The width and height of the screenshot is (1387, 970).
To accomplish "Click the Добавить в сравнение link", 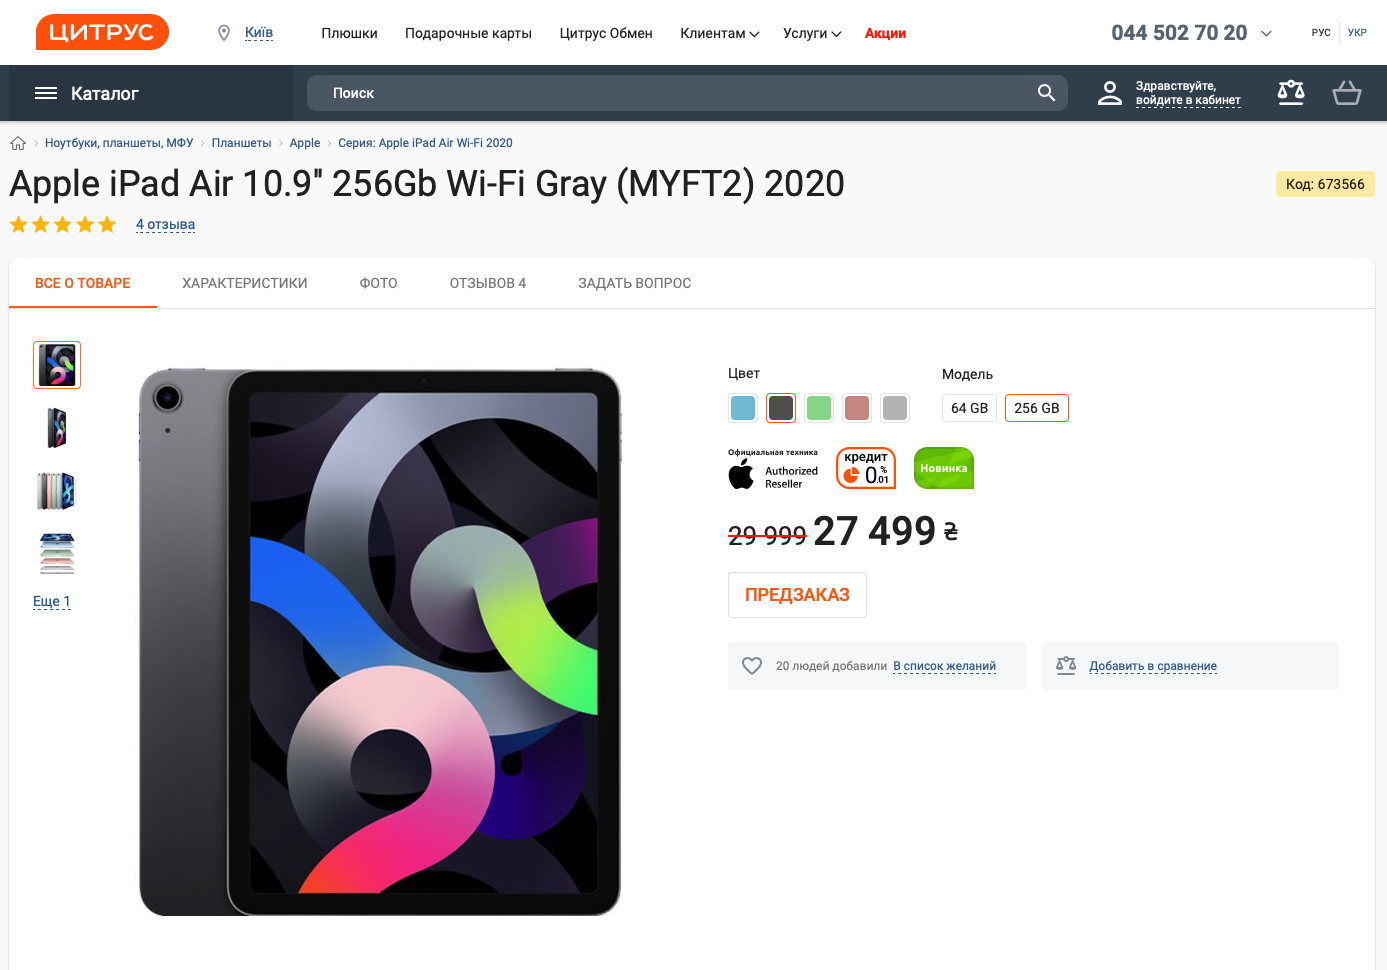I will coord(1153,666).
